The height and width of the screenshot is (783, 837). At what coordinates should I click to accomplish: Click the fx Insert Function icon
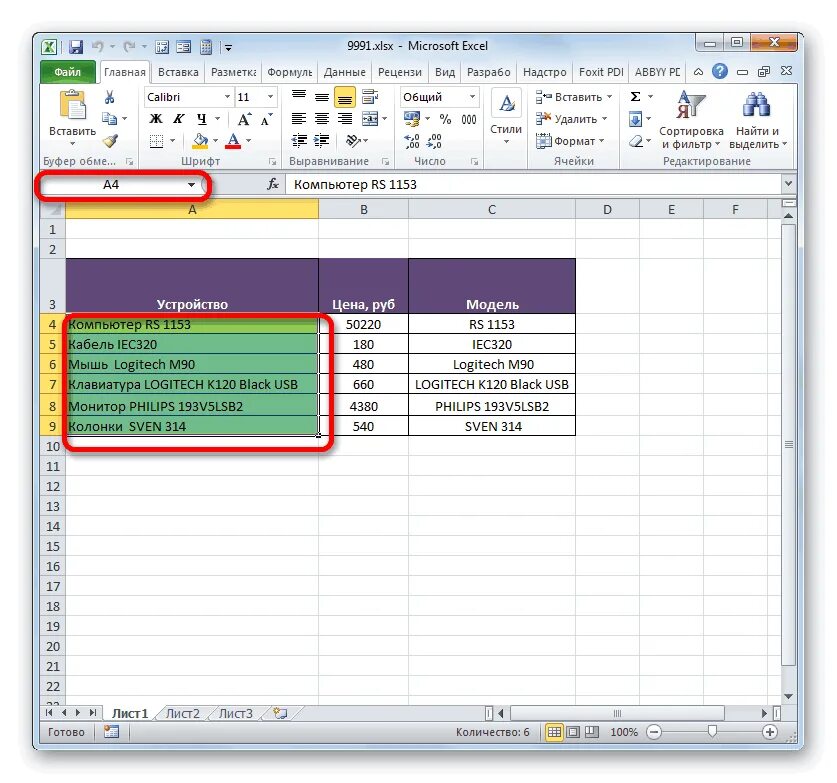click(273, 184)
